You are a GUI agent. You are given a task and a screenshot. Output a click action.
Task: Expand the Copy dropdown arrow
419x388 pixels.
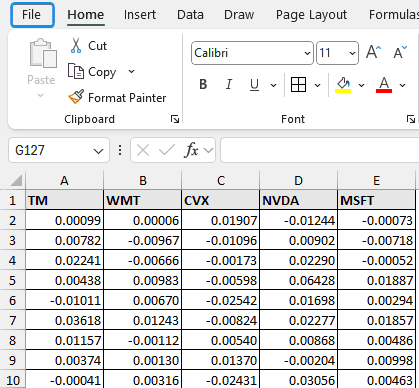[x=132, y=71]
